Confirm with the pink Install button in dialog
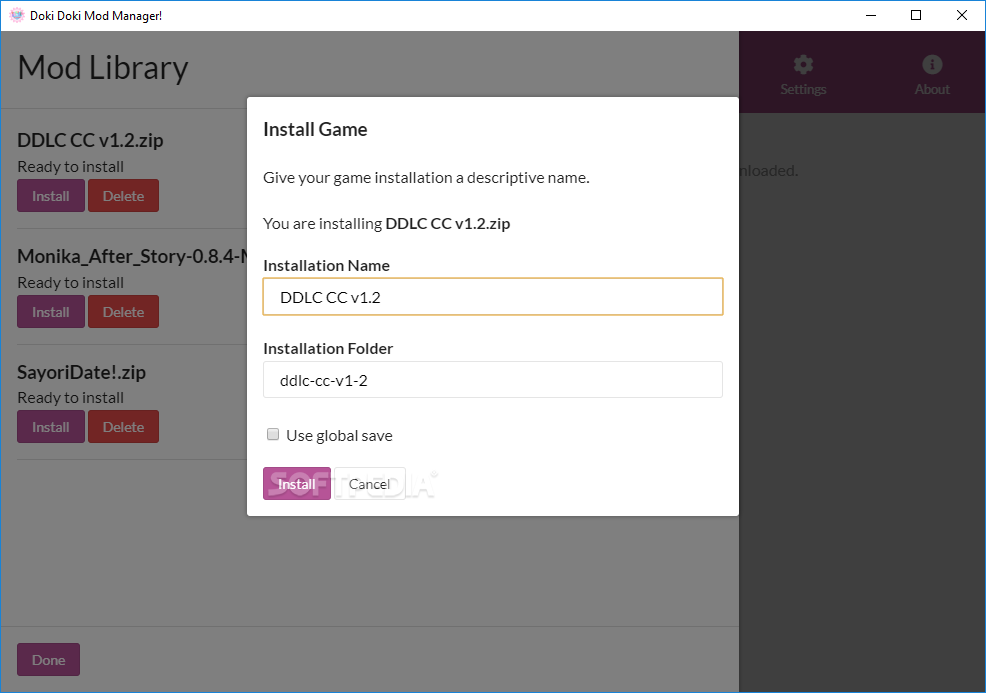This screenshot has height=693, width=986. [297, 484]
